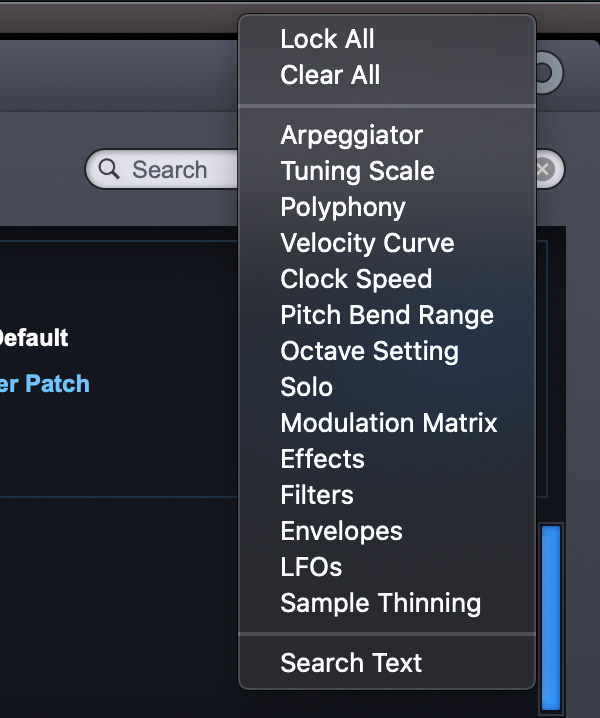Toggle Polyphony lock in the menu
This screenshot has height=718, width=600.
pyautogui.click(x=387, y=207)
